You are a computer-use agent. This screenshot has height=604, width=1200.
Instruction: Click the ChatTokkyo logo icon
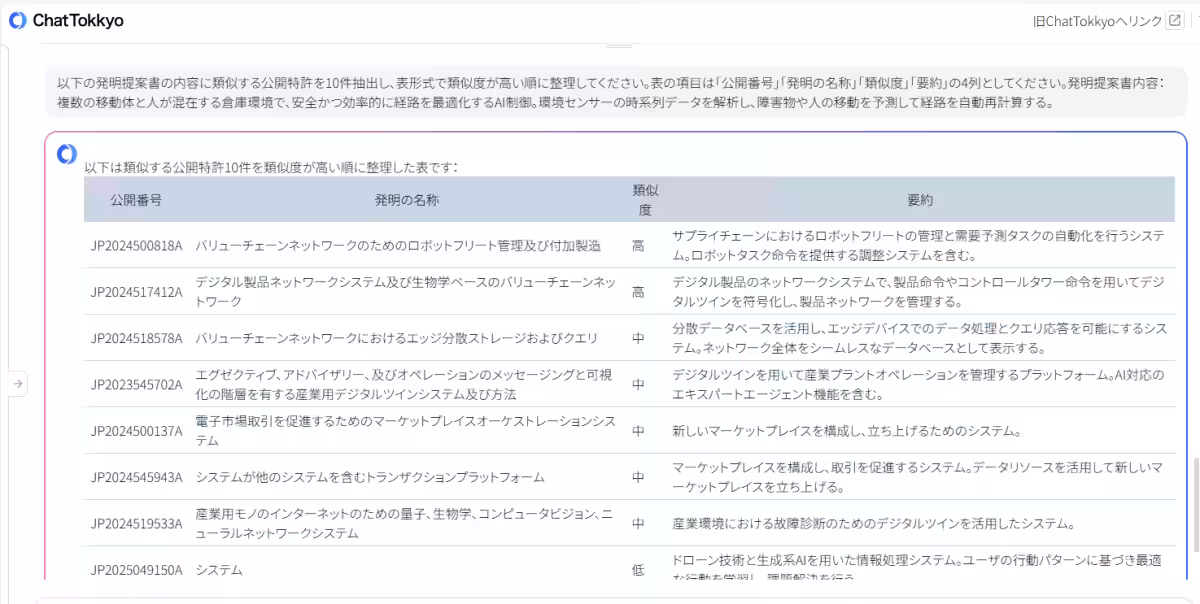pyautogui.click(x=16, y=20)
